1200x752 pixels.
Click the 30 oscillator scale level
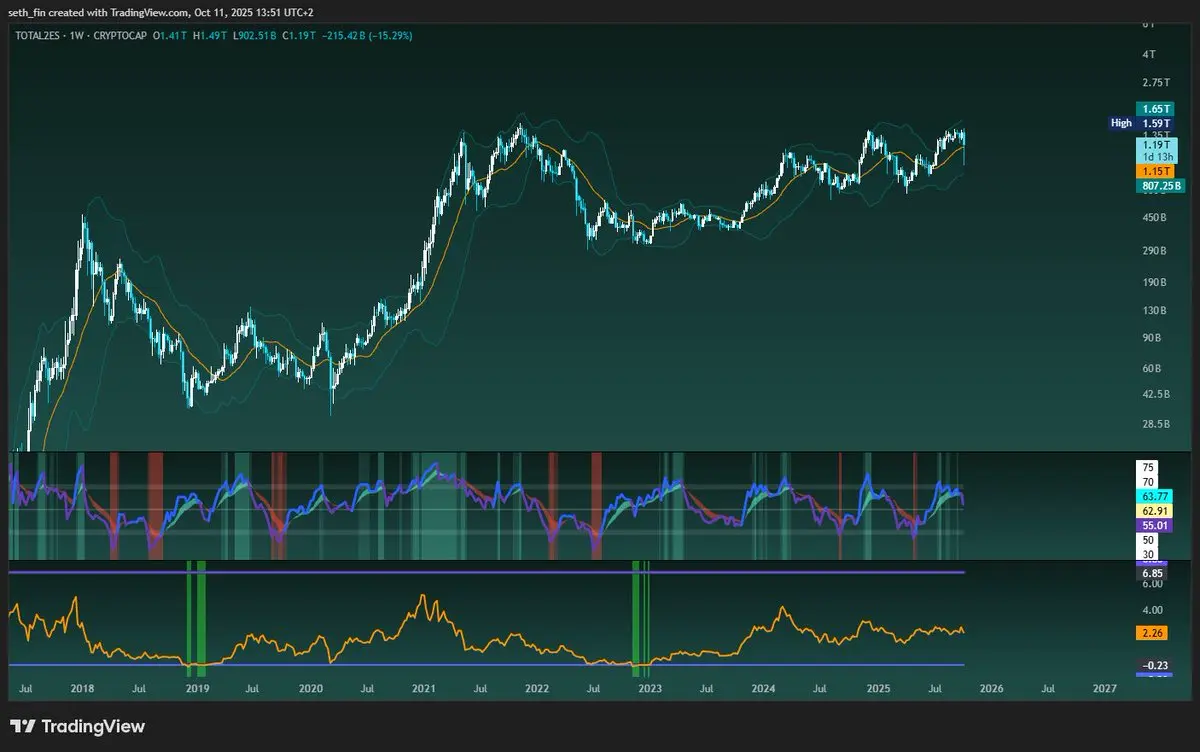click(x=1148, y=554)
